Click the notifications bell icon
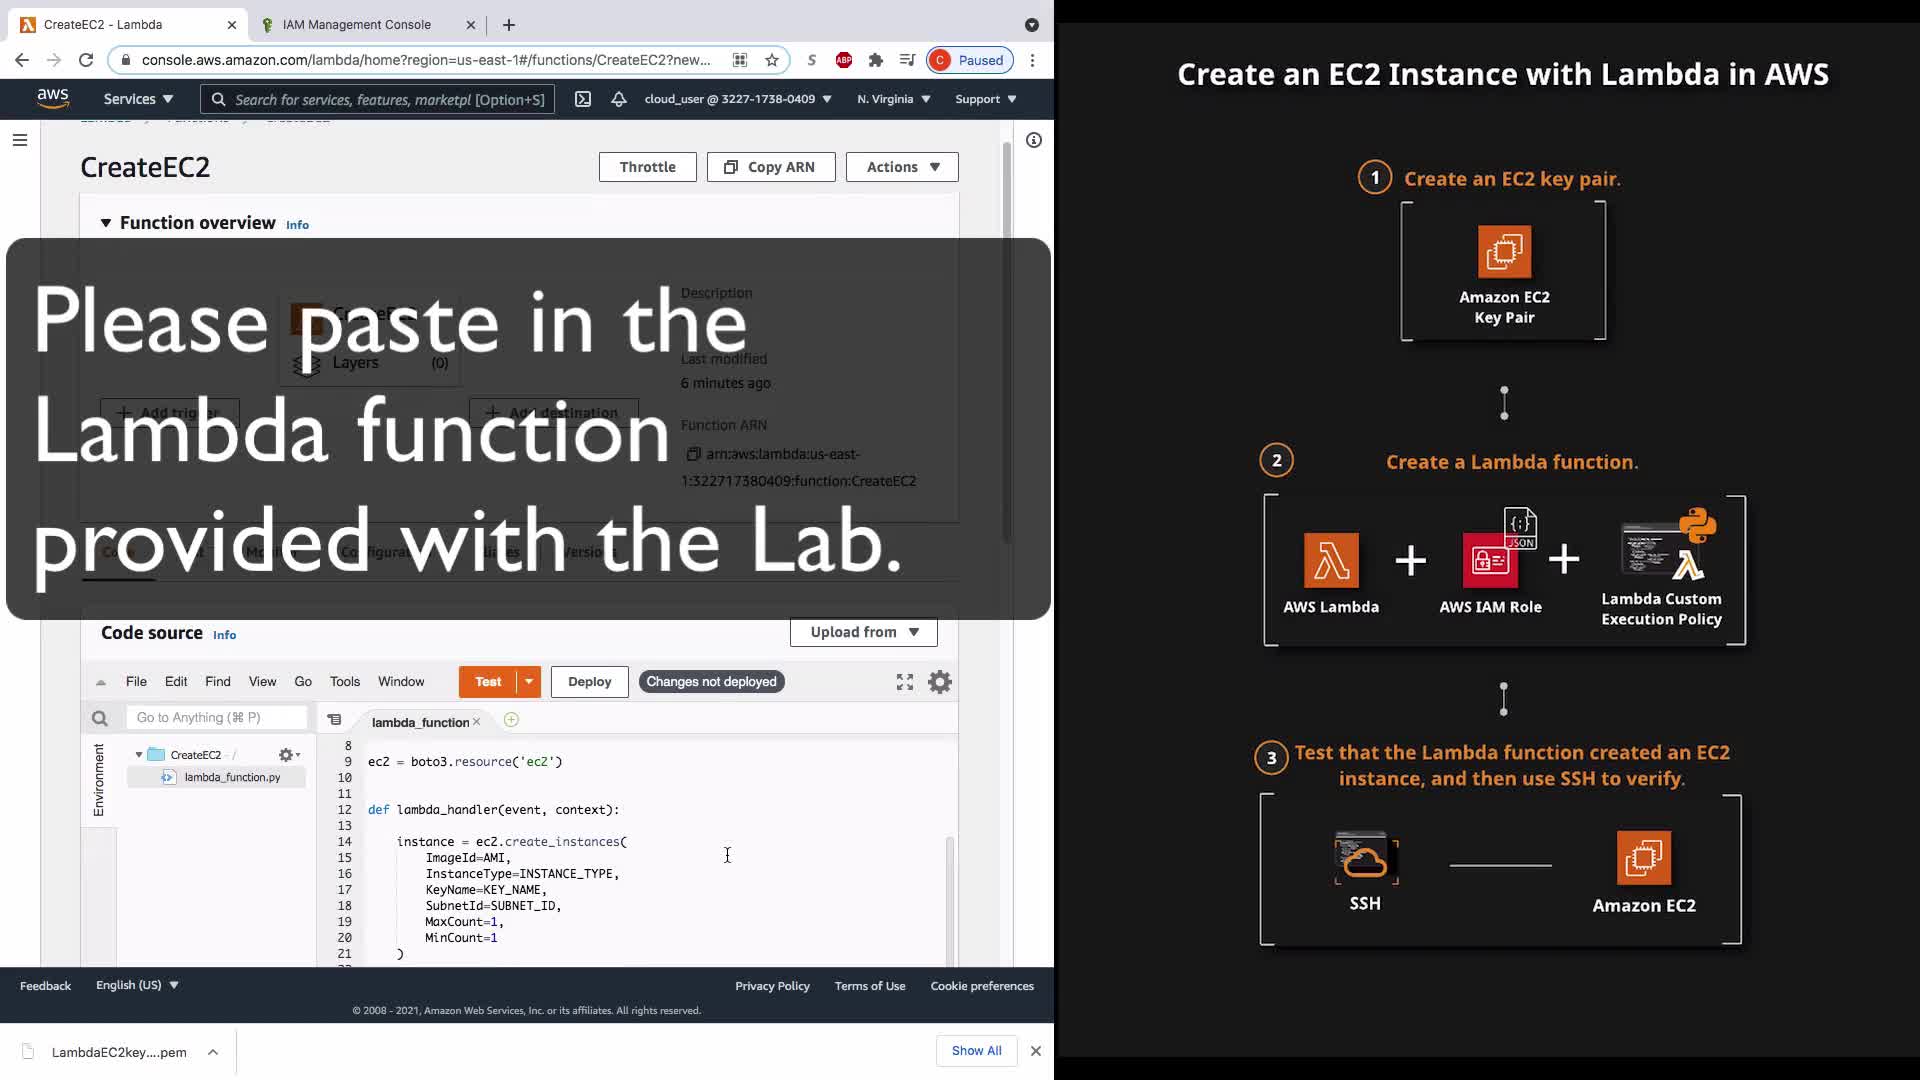 click(x=619, y=99)
